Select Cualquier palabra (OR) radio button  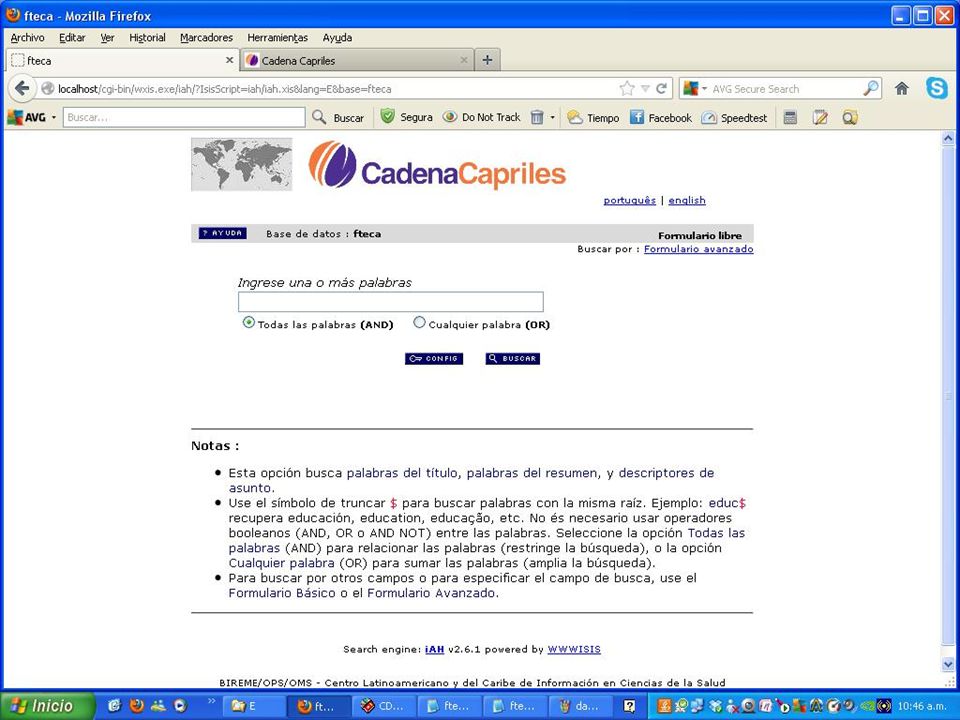pos(419,322)
